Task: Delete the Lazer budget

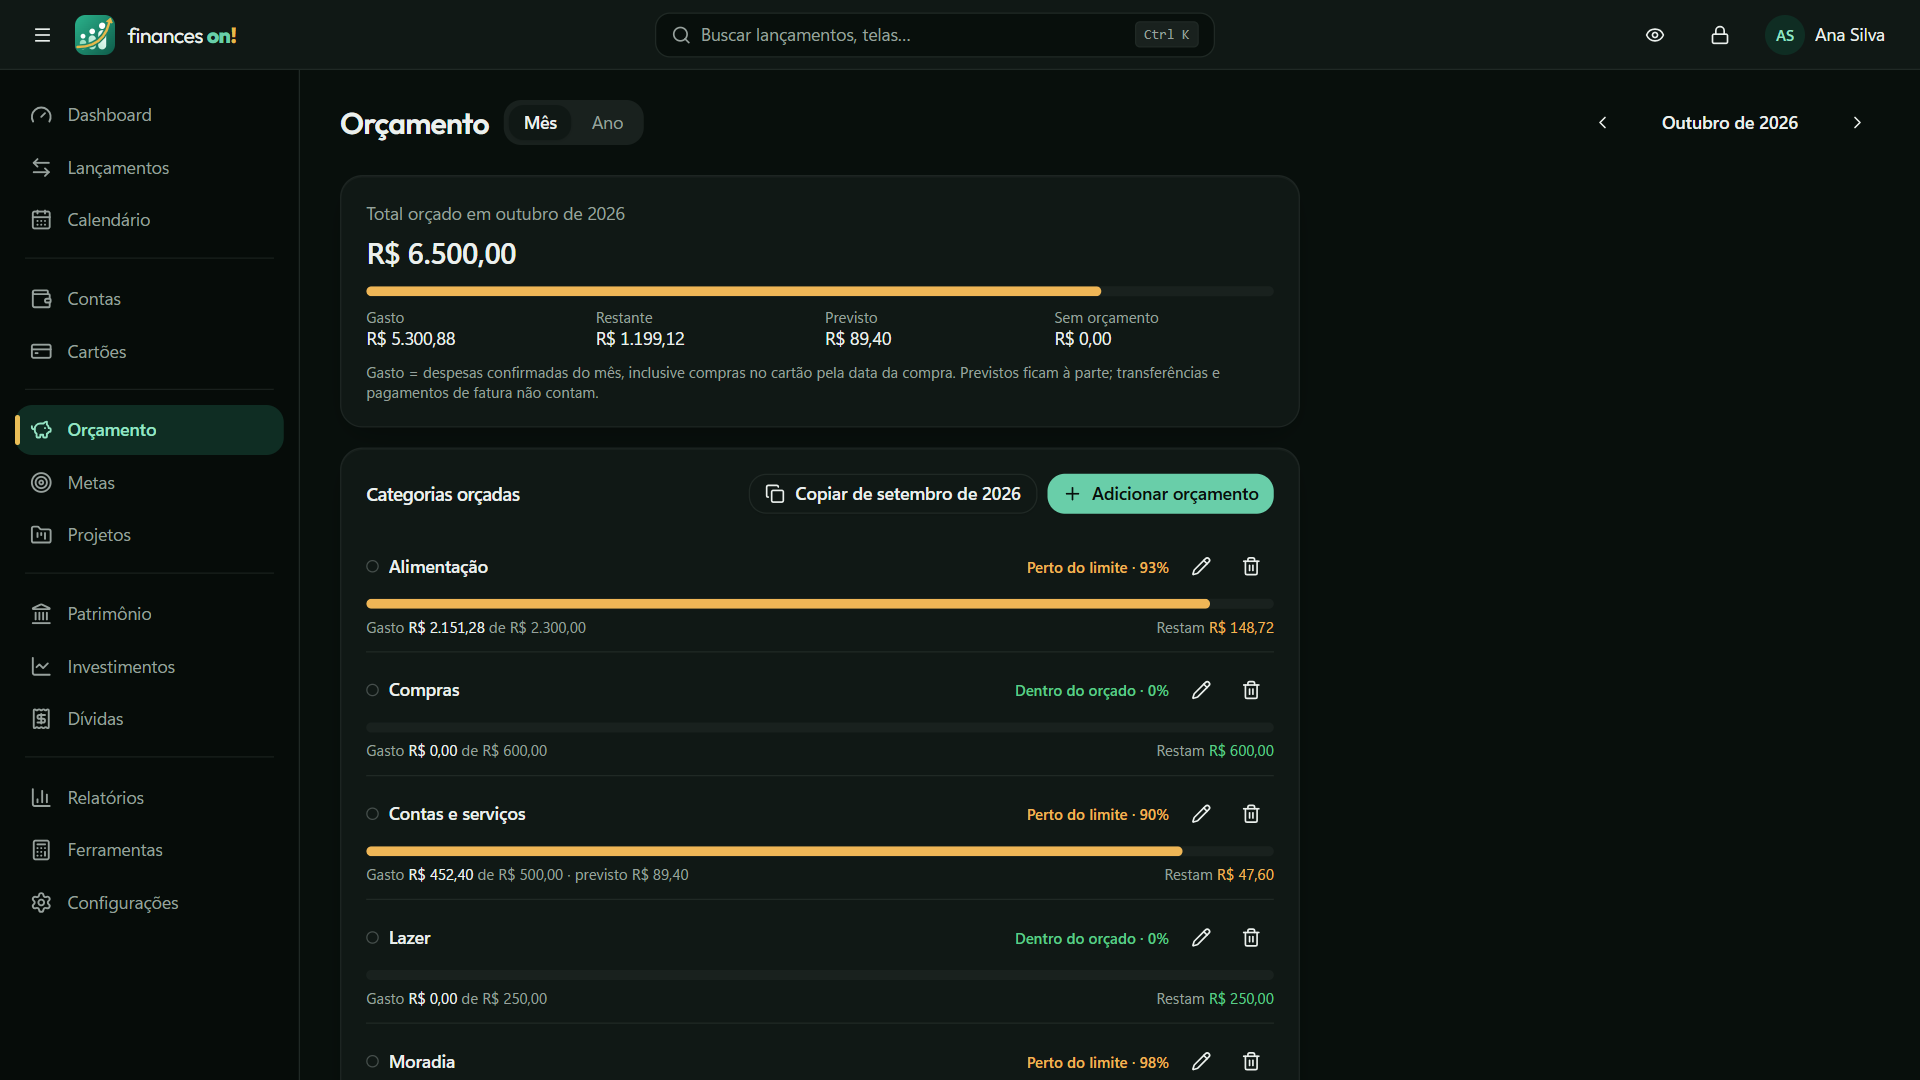Action: coord(1251,938)
